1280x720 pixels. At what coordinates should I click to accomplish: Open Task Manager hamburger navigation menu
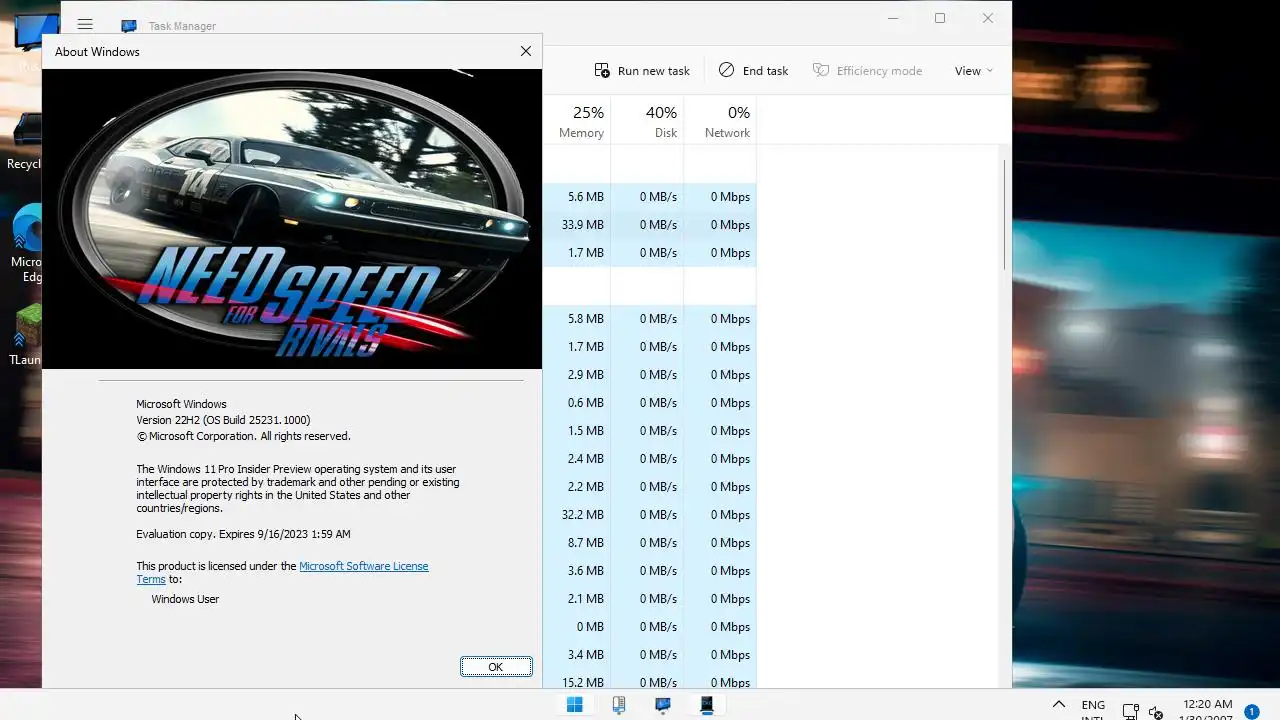(x=85, y=25)
